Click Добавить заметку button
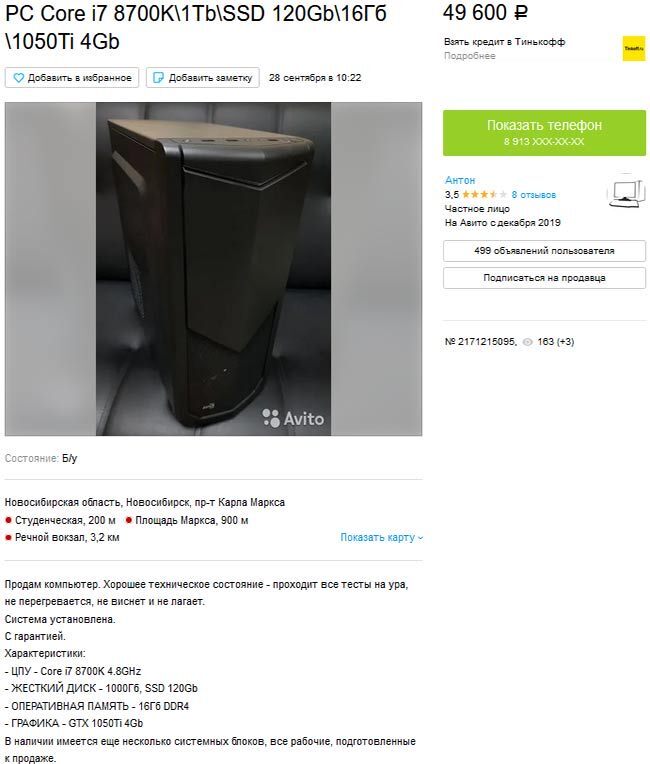The height and width of the screenshot is (764, 650). pyautogui.click(x=203, y=77)
